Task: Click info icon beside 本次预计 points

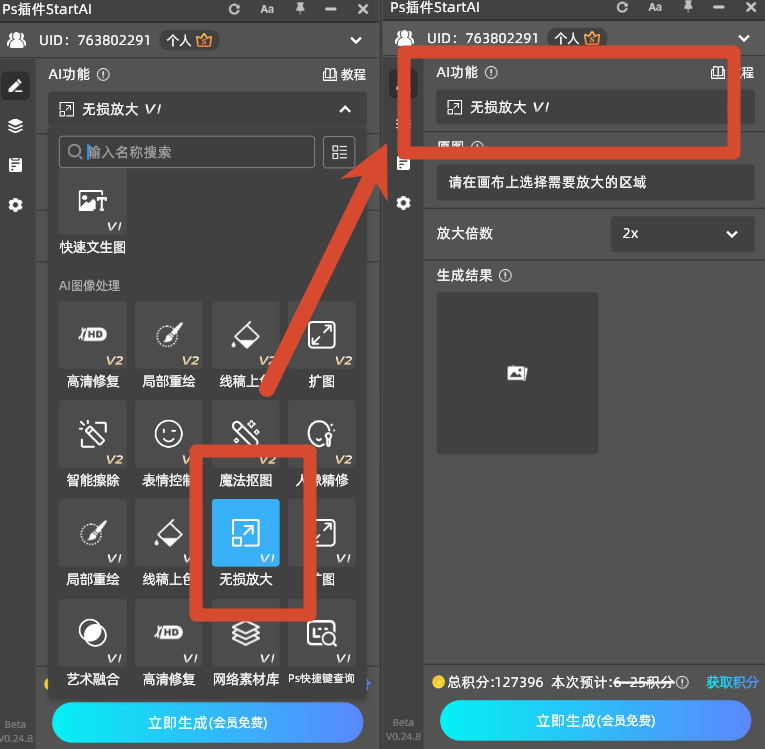Action: tap(683, 682)
